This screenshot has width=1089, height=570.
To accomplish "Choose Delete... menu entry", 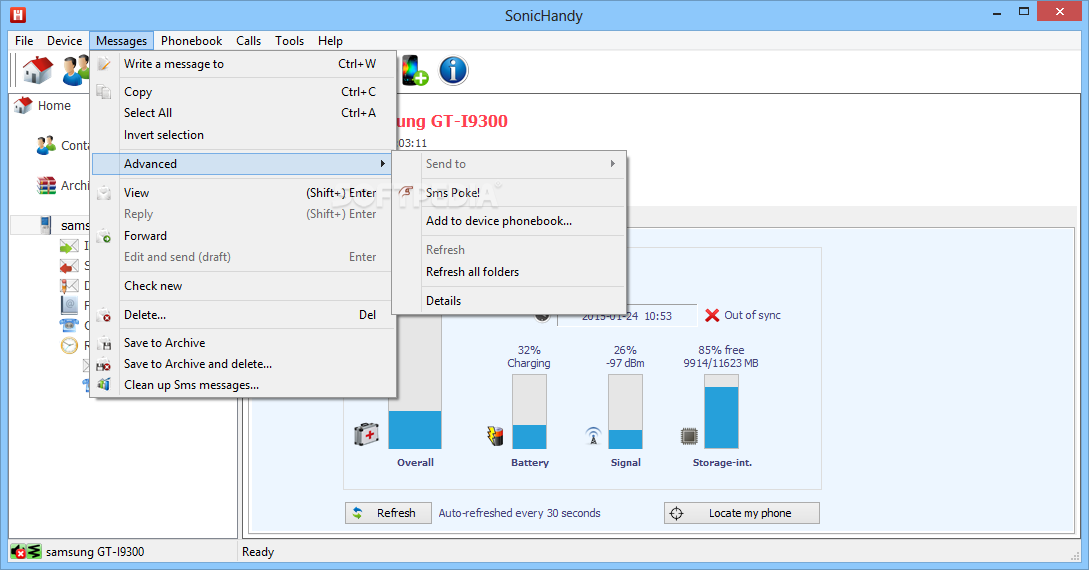I will 243,315.
